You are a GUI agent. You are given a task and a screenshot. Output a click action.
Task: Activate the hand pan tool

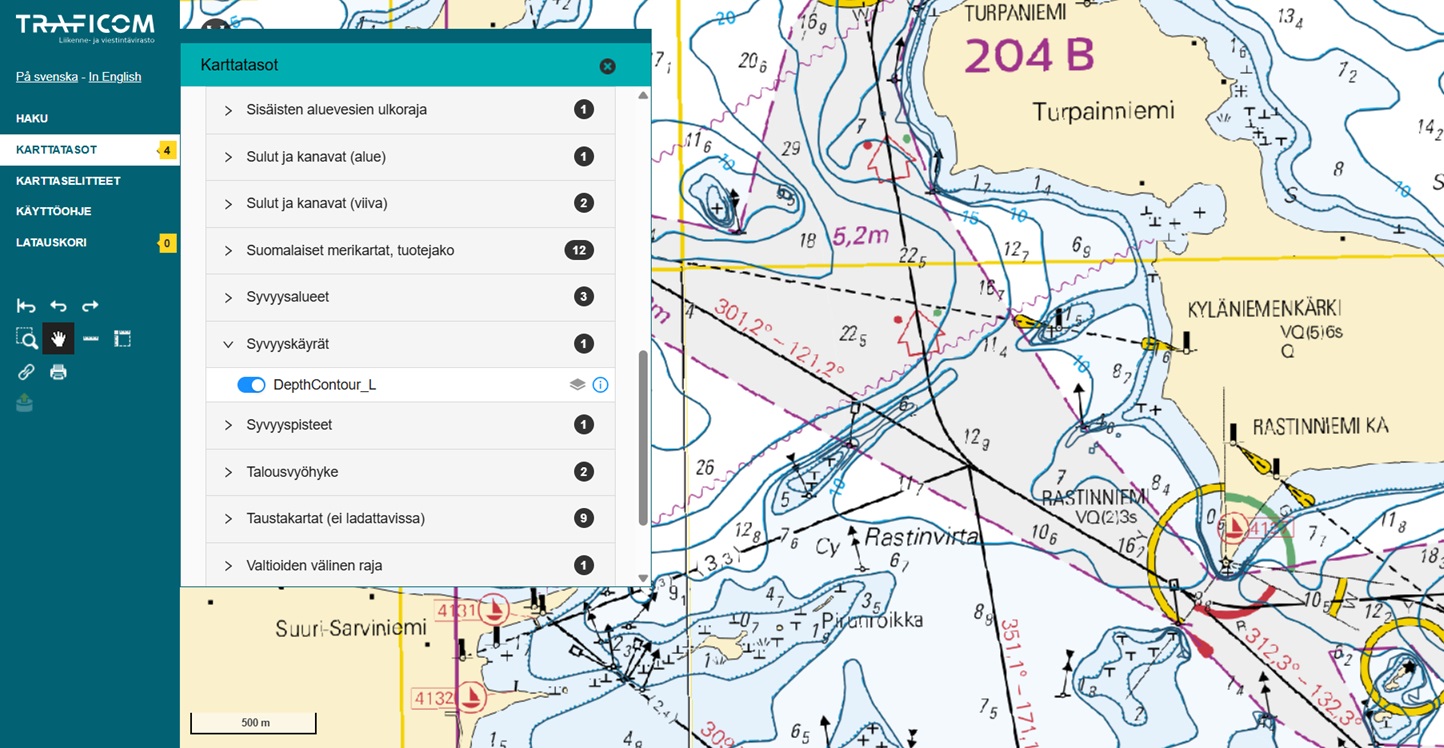pyautogui.click(x=58, y=339)
